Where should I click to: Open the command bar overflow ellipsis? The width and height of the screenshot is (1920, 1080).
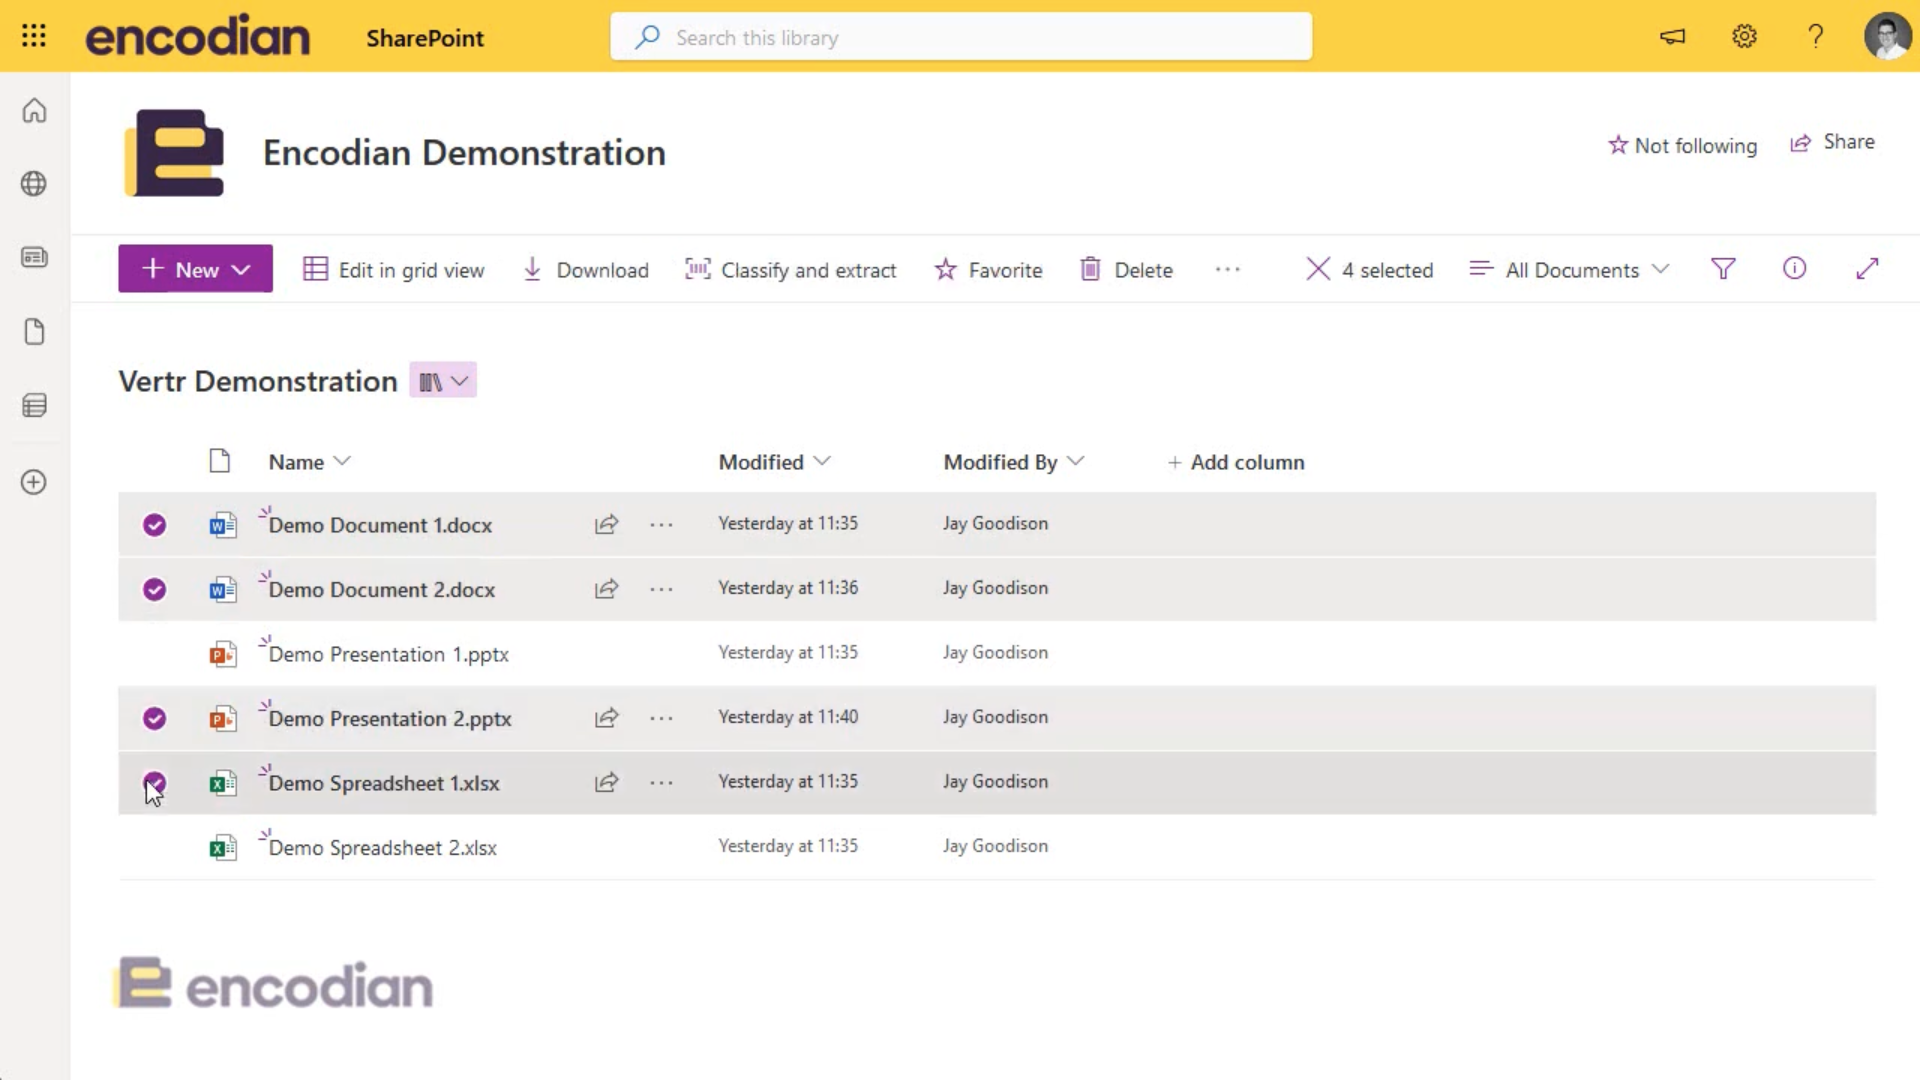point(1228,269)
